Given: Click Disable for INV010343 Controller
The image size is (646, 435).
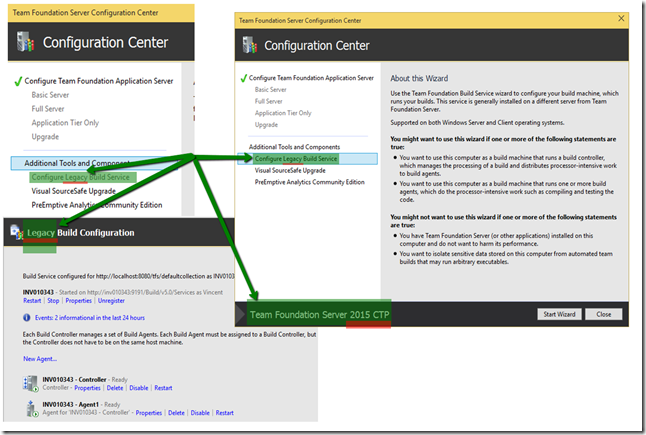Looking at the screenshot, I should point(138,388).
